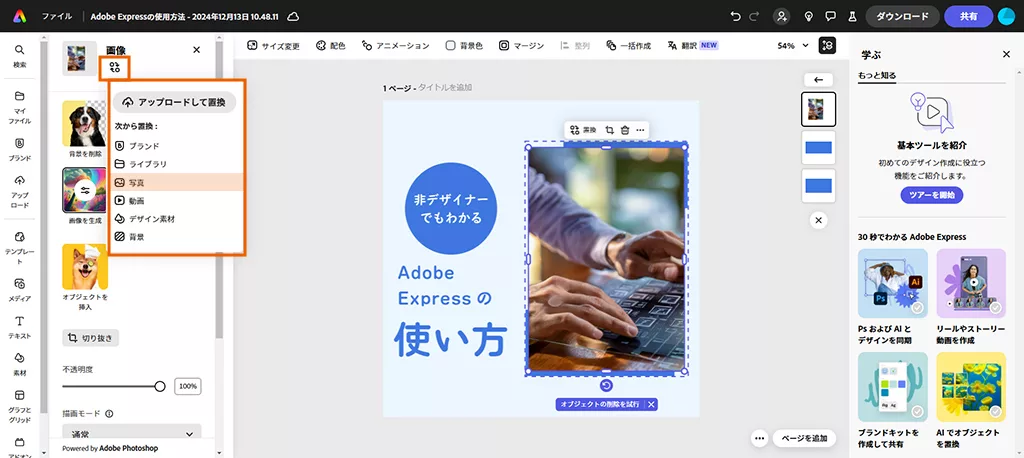Open the beta flask icon
Viewport: 1024px width, 458px height.
pos(852,16)
